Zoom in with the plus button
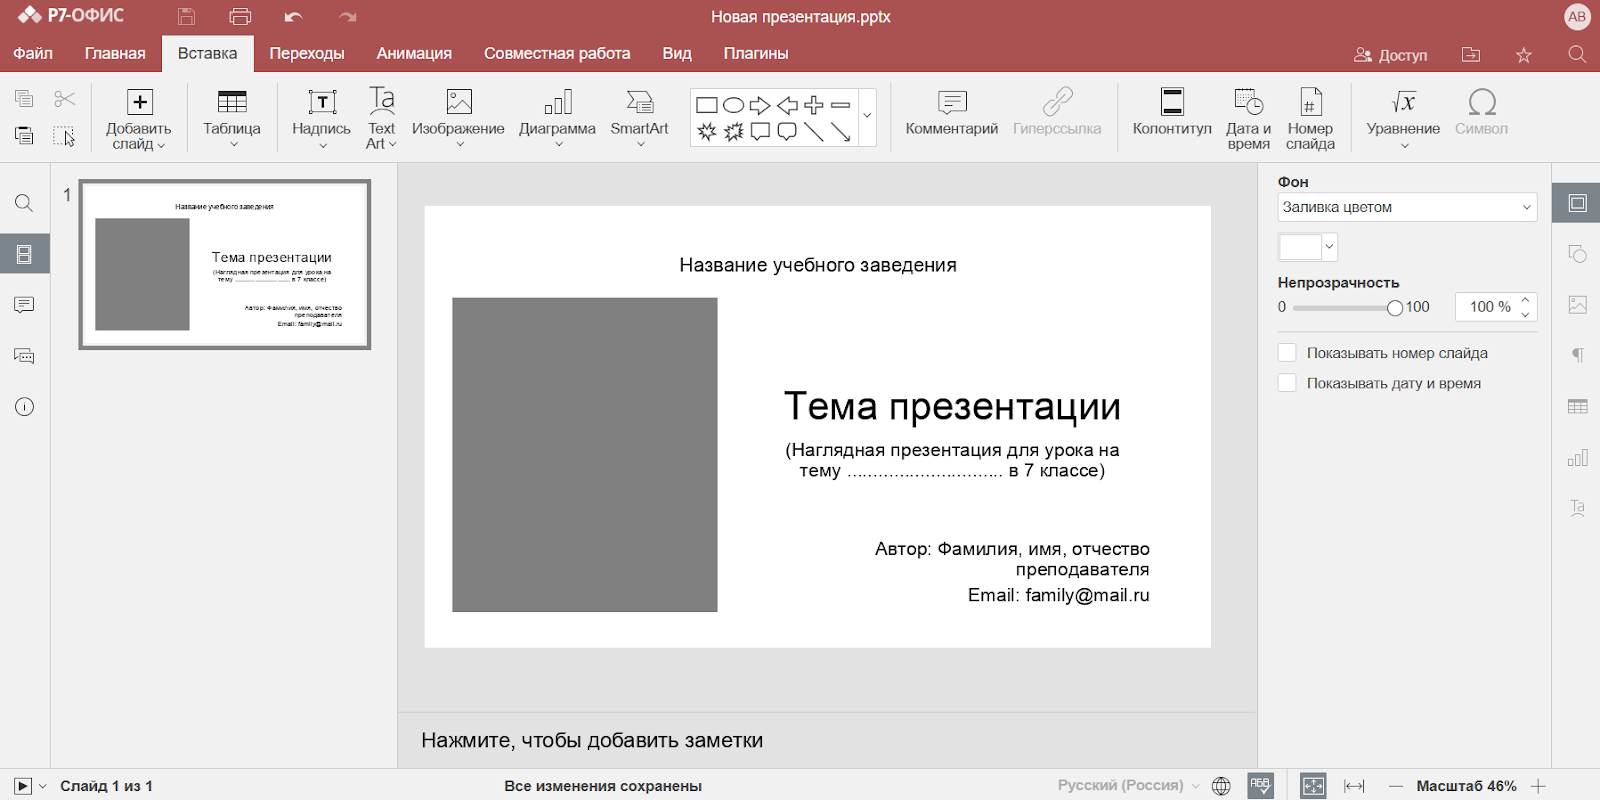This screenshot has height=800, width=1600. 1538,786
